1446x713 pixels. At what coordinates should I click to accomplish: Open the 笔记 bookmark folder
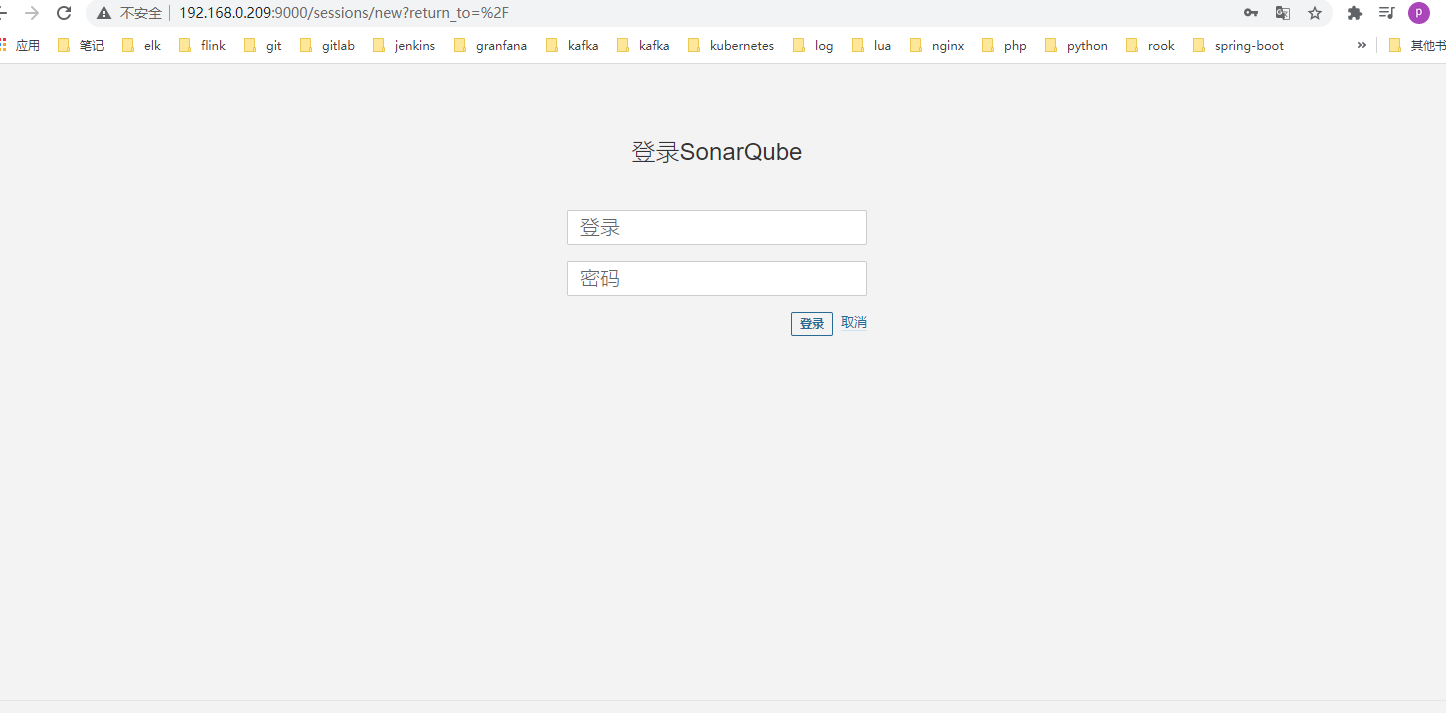81,45
